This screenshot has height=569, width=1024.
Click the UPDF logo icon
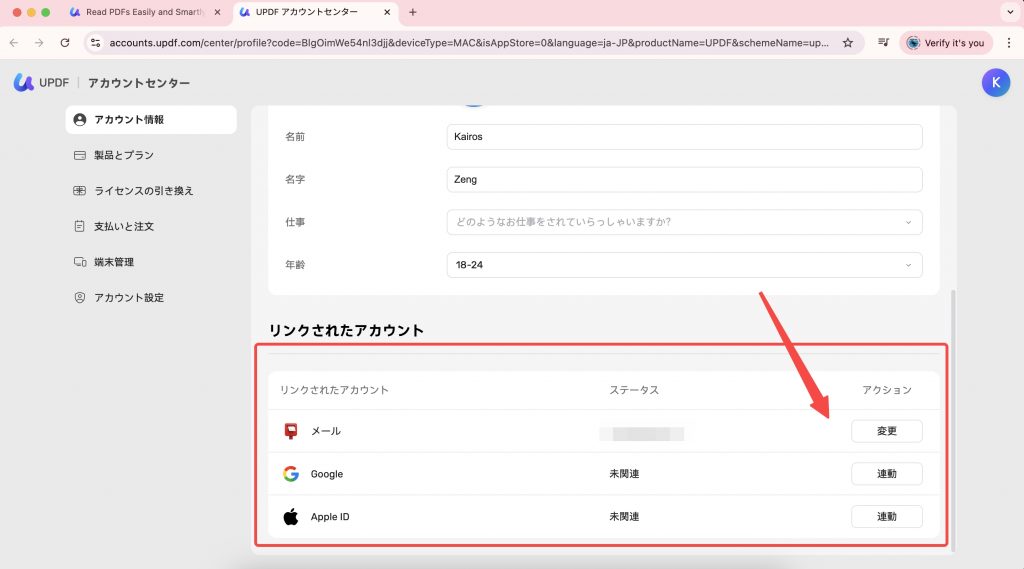pyautogui.click(x=24, y=82)
